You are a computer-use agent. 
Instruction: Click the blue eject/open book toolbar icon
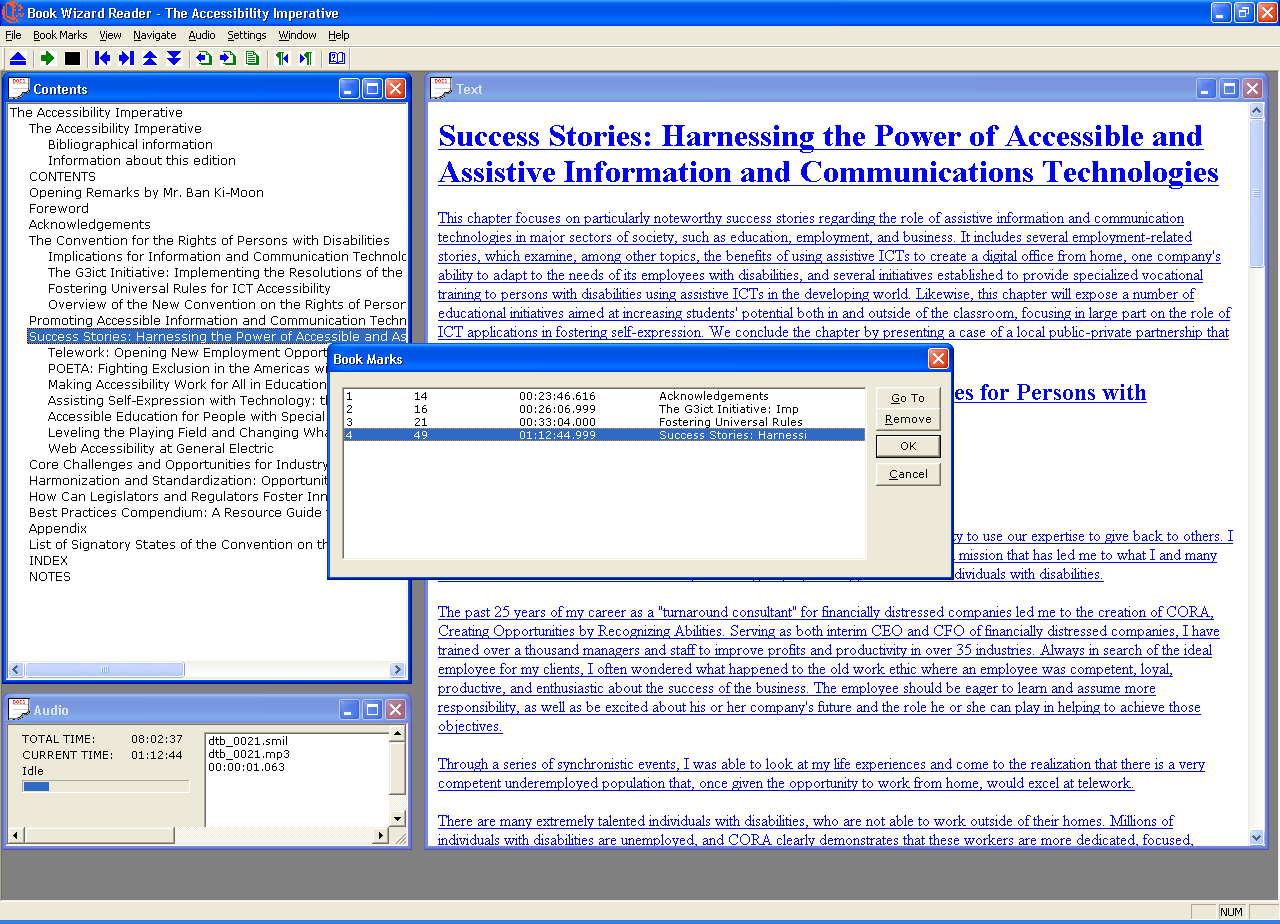tap(18, 59)
